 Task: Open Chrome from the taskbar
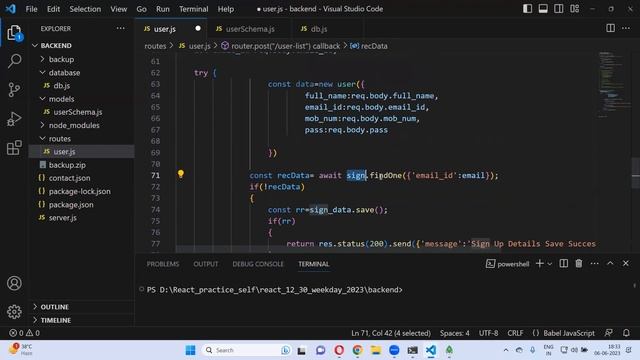click(x=358, y=350)
